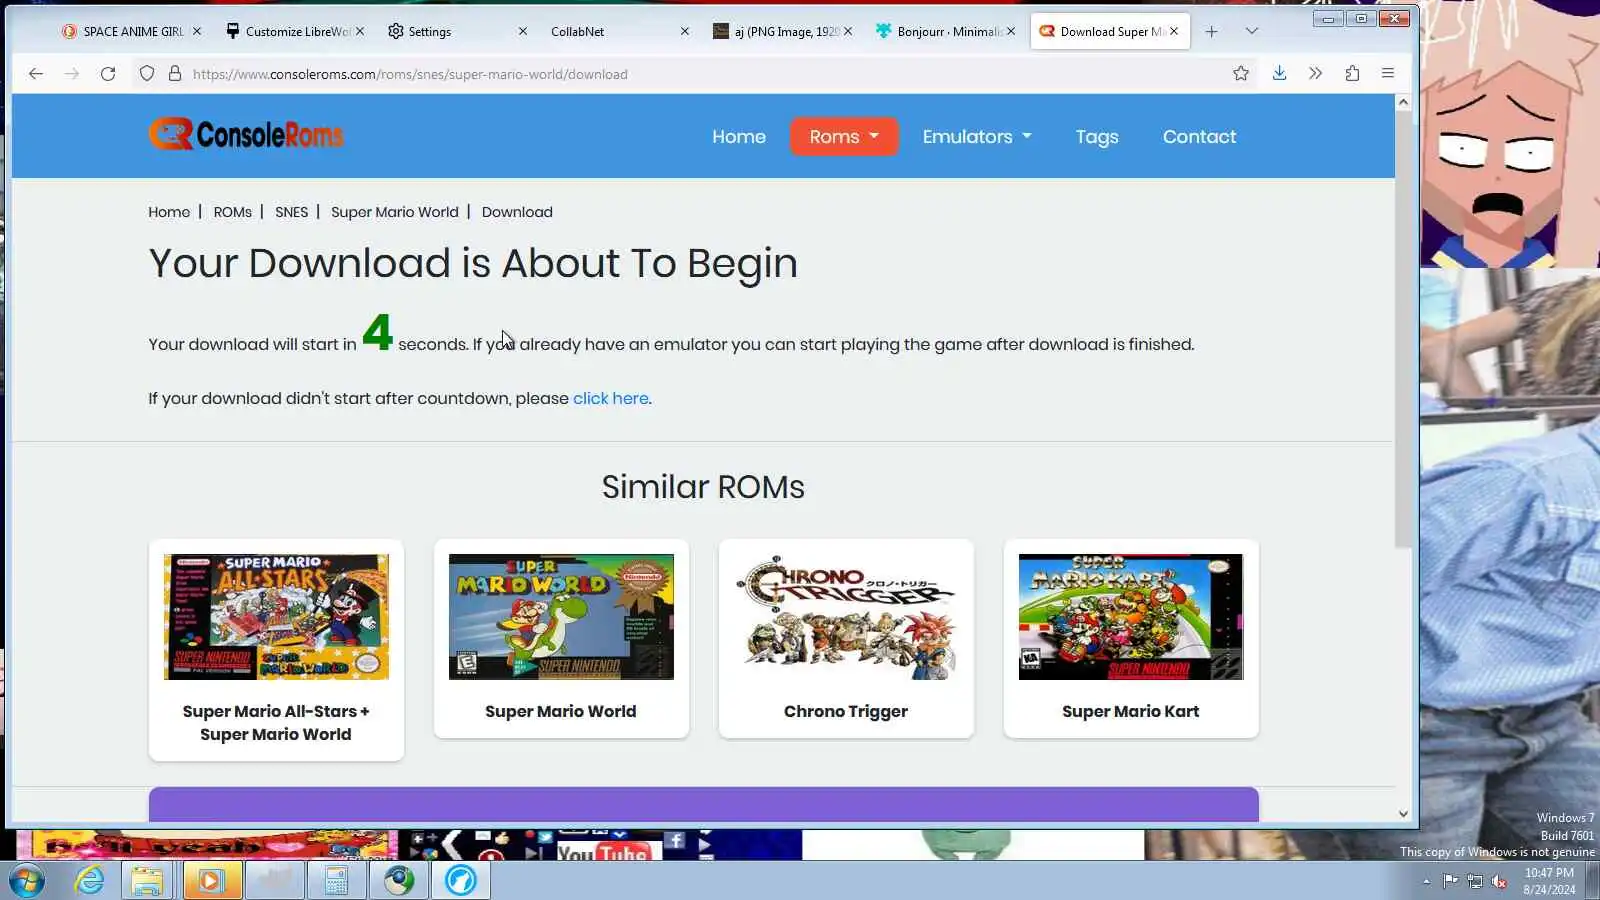Click the SNES breadcrumb link
Viewport: 1600px width, 900px height.
click(292, 212)
